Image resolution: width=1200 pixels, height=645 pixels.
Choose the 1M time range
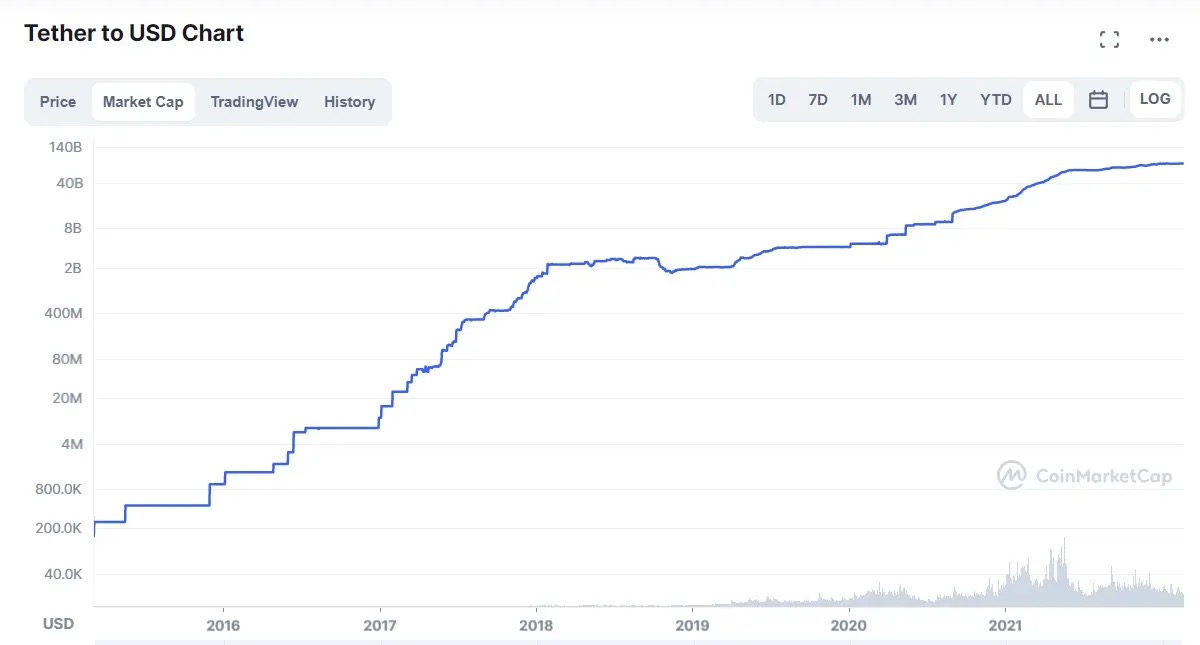click(861, 100)
